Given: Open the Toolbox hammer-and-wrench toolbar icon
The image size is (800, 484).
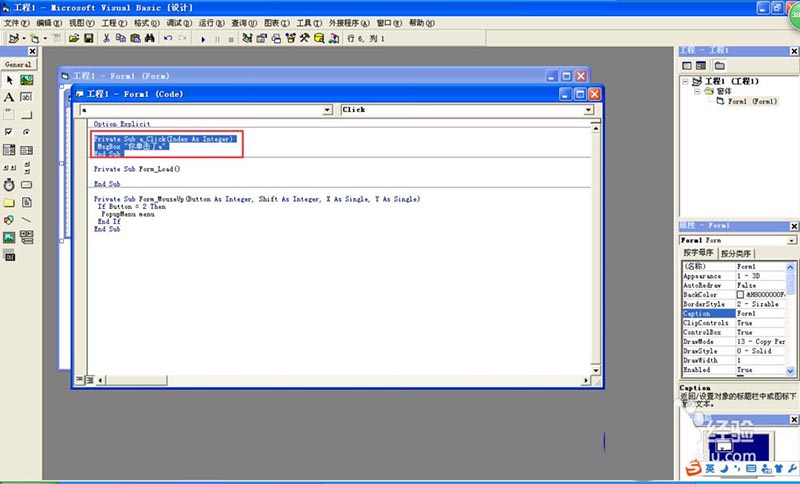Looking at the screenshot, I should [x=305, y=38].
